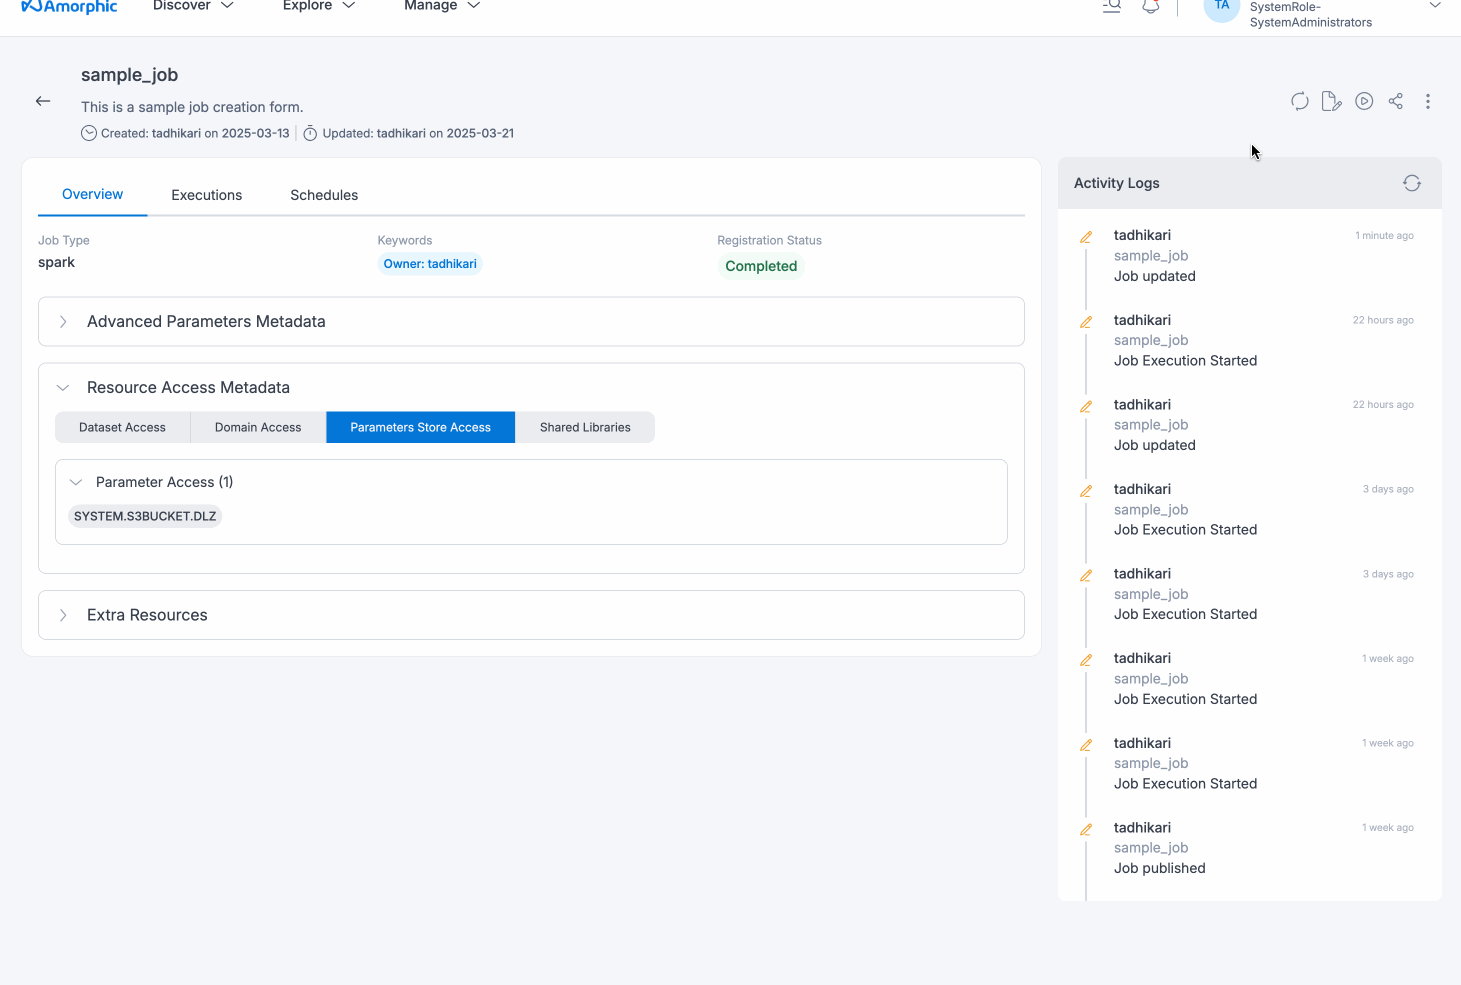Click the 'Updated: tadhikari on 2025-03-21' text
Image resolution: width=1461 pixels, height=985 pixels.
(418, 133)
